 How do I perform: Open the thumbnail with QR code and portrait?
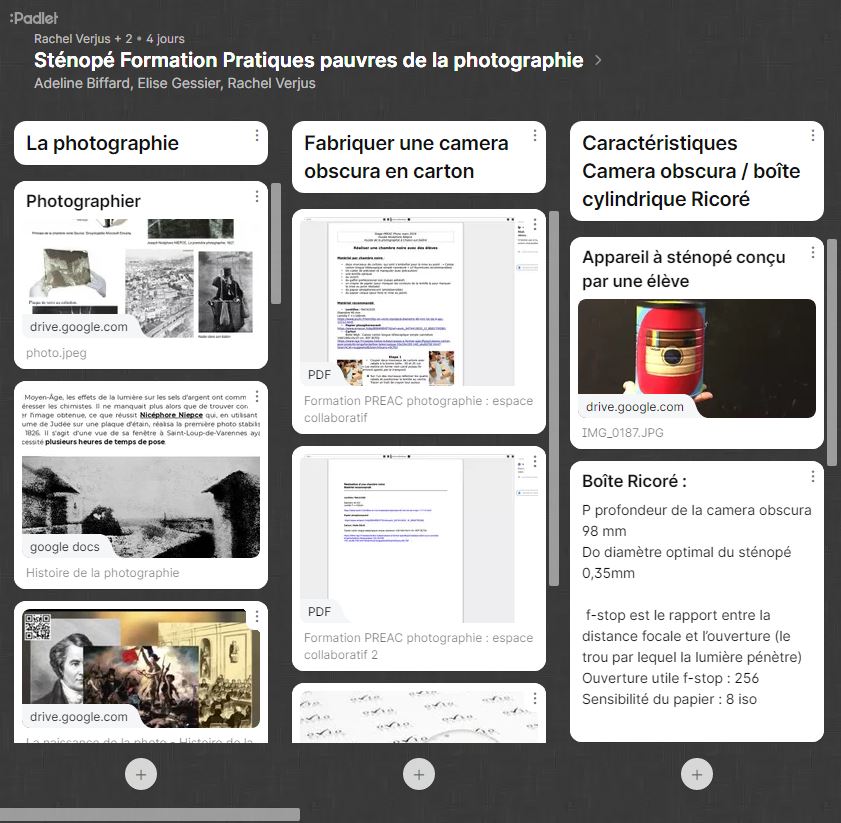[x=141, y=668]
